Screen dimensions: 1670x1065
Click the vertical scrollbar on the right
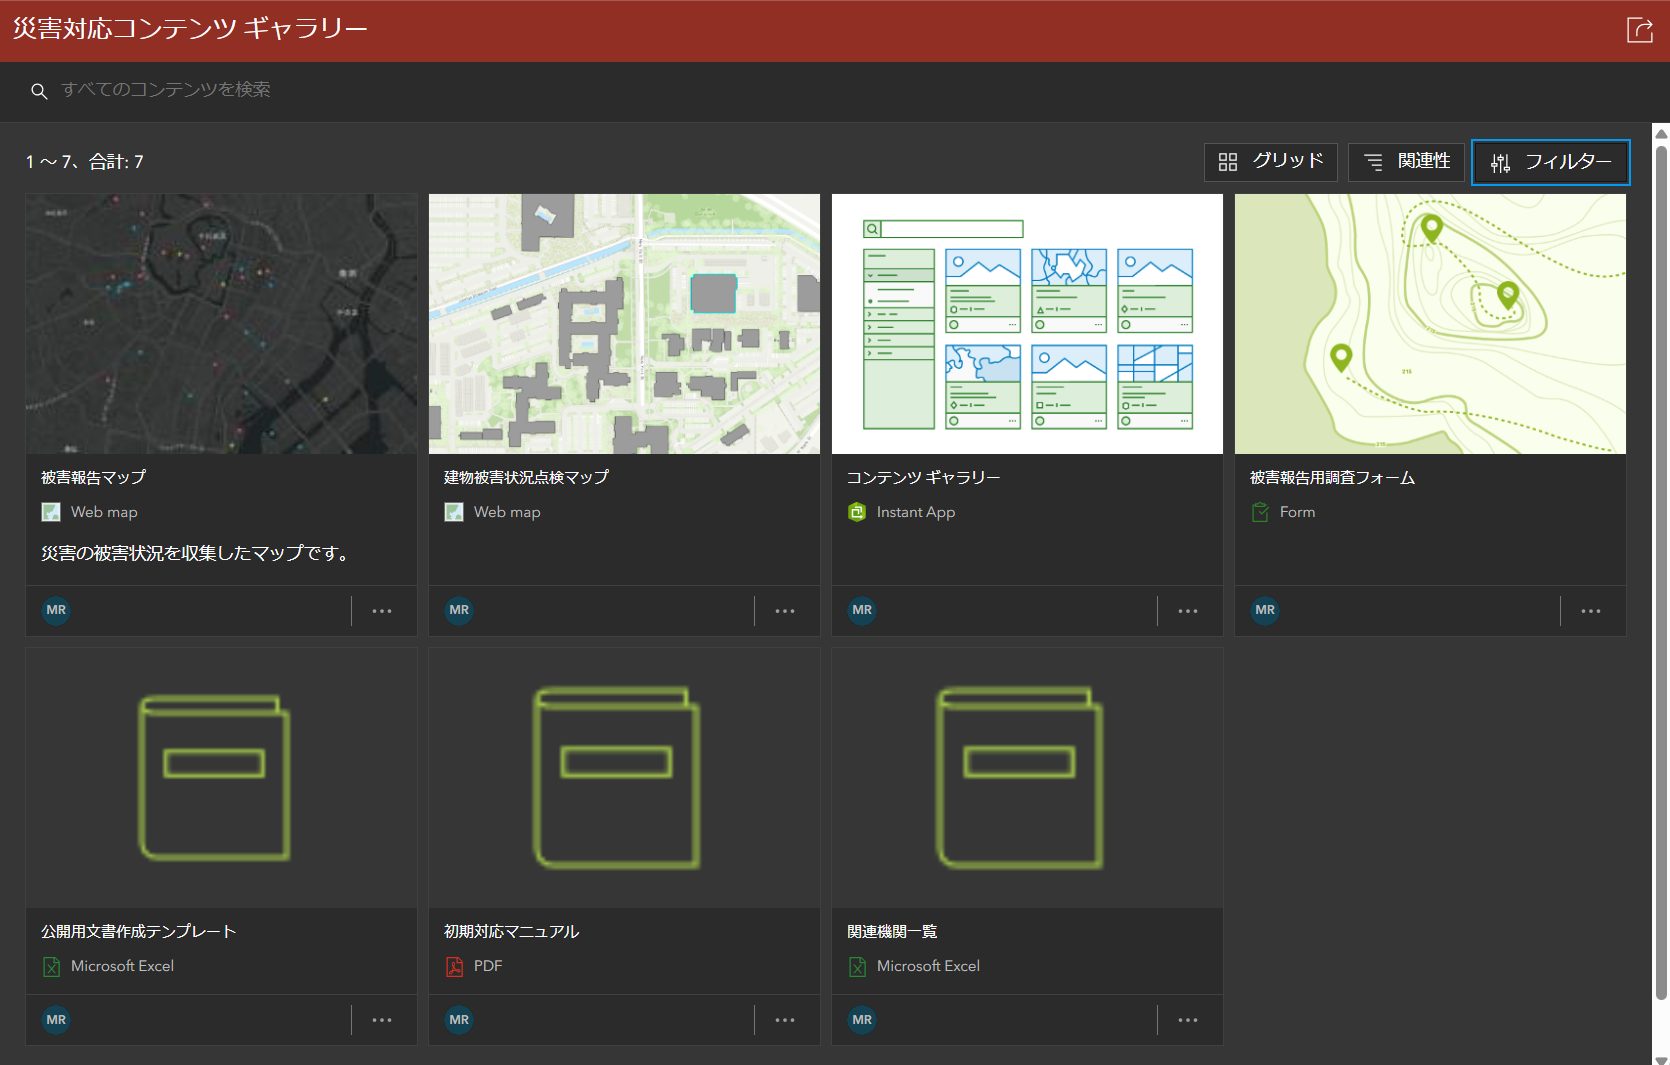click(x=1661, y=570)
